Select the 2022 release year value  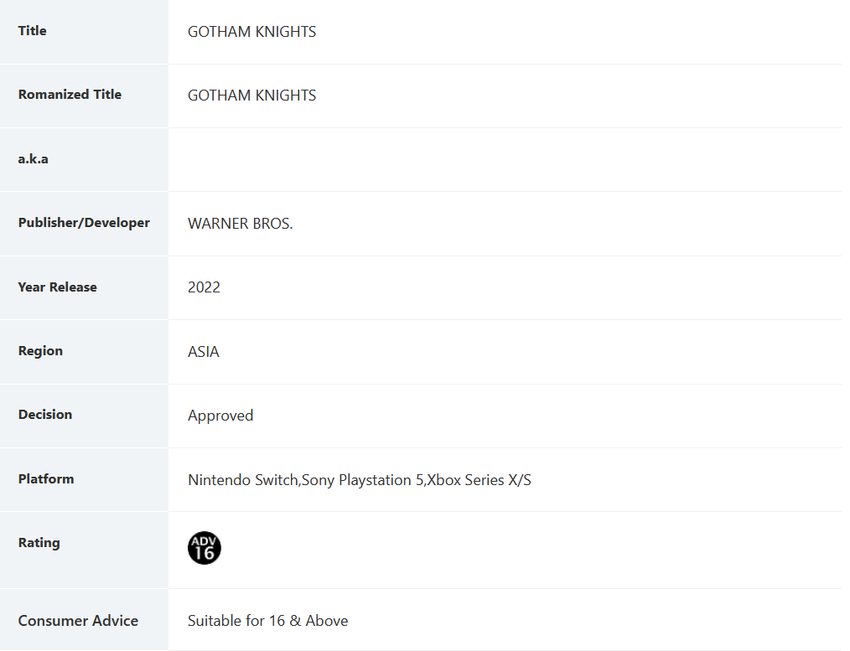pos(204,288)
